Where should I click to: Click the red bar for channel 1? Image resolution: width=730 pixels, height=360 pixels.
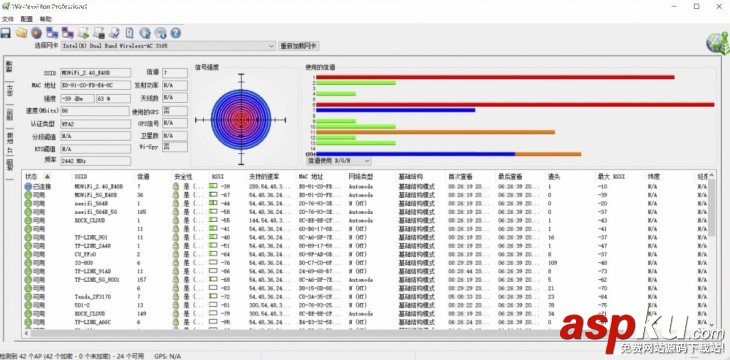pyautogui.click(x=495, y=77)
